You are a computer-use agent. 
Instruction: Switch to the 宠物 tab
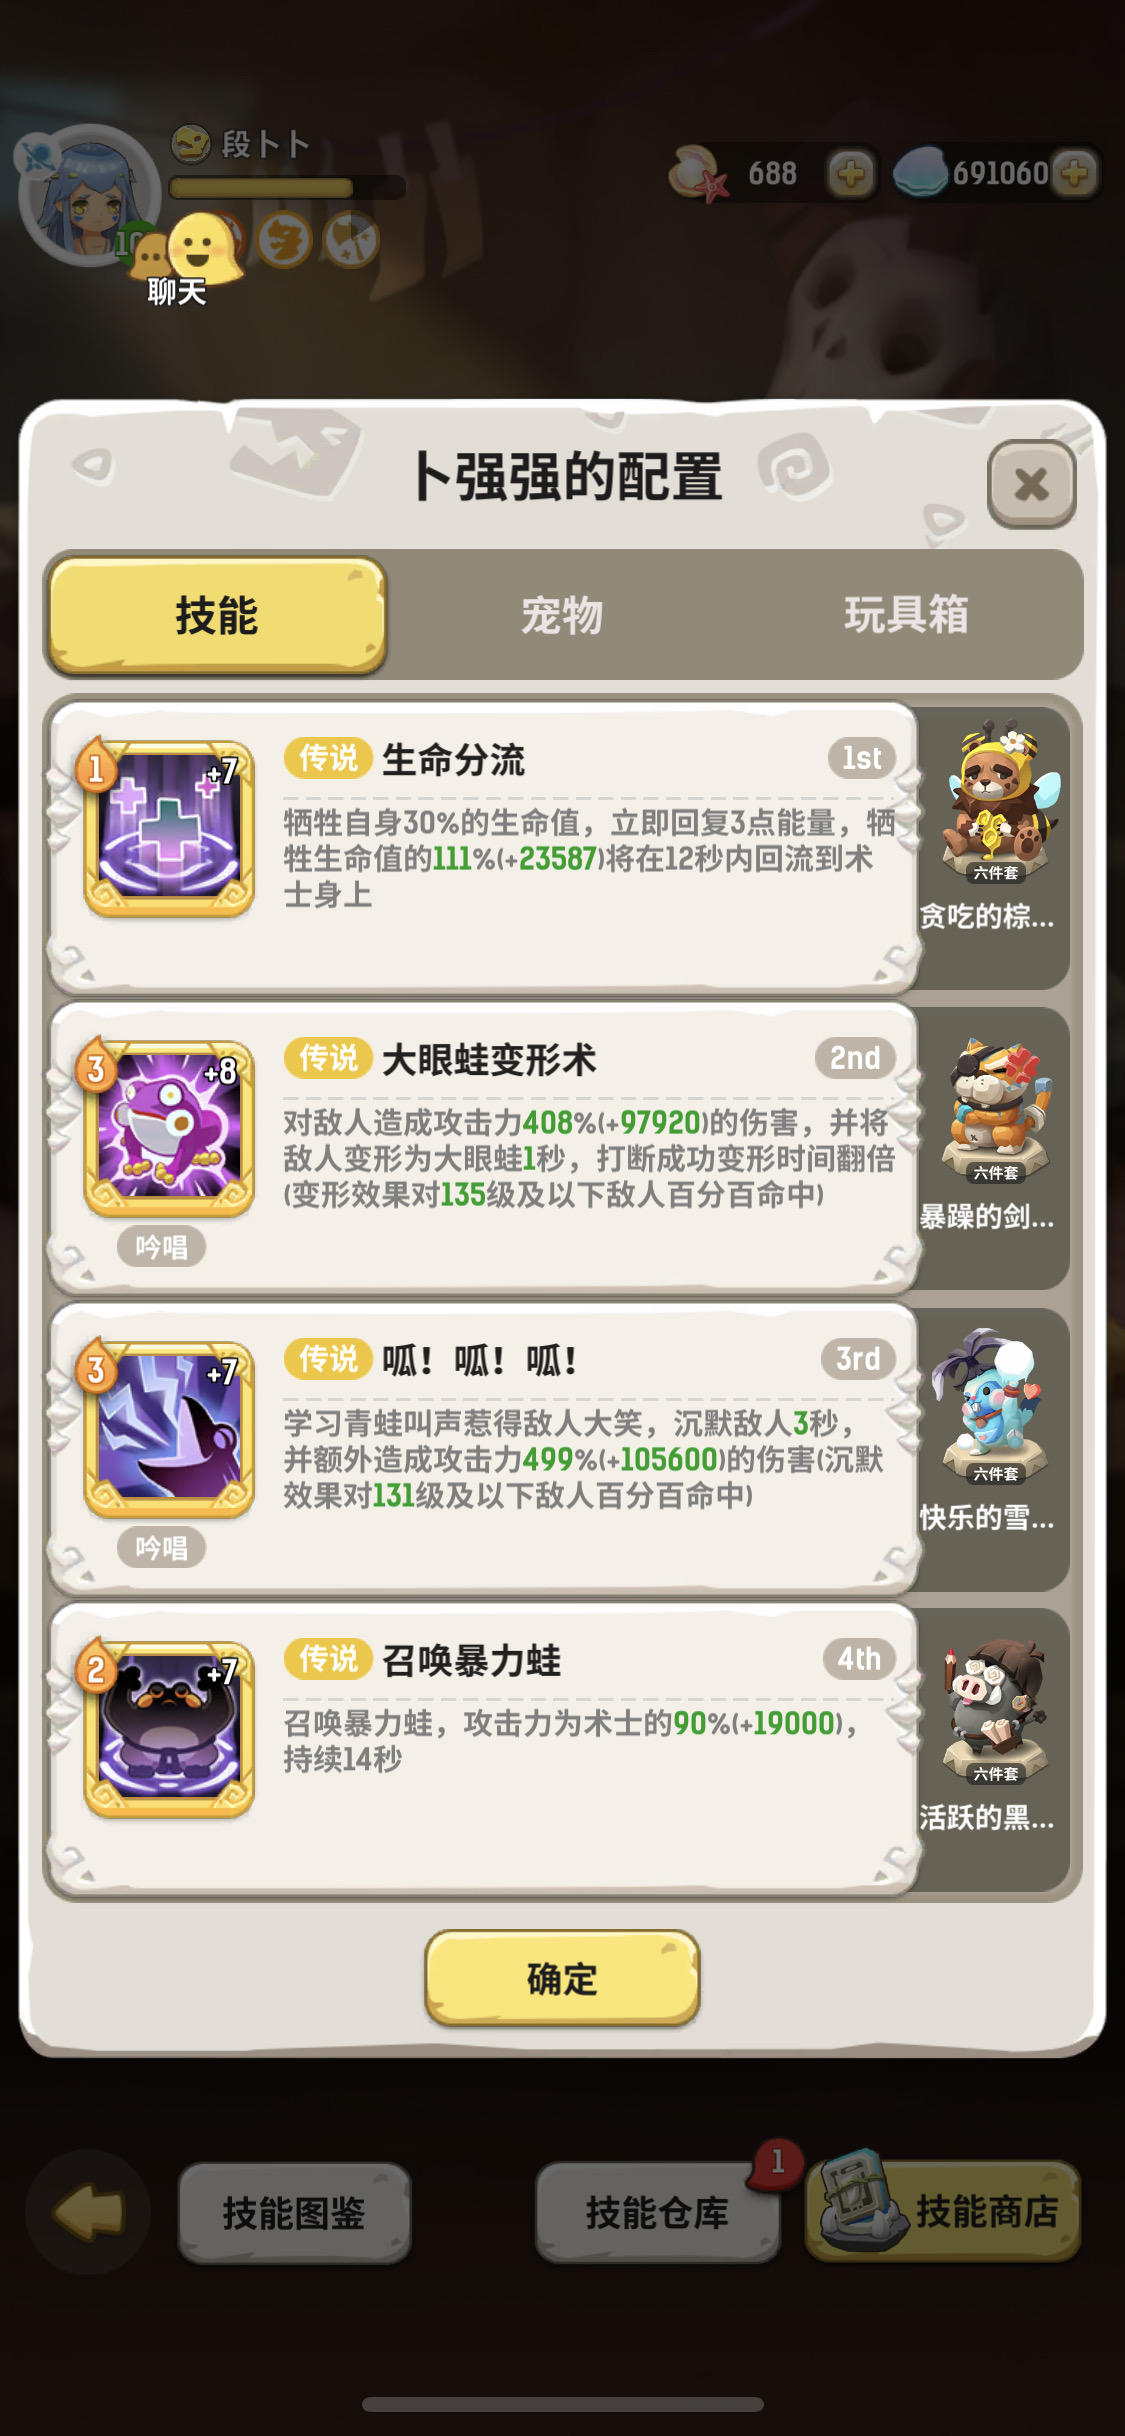[x=562, y=615]
